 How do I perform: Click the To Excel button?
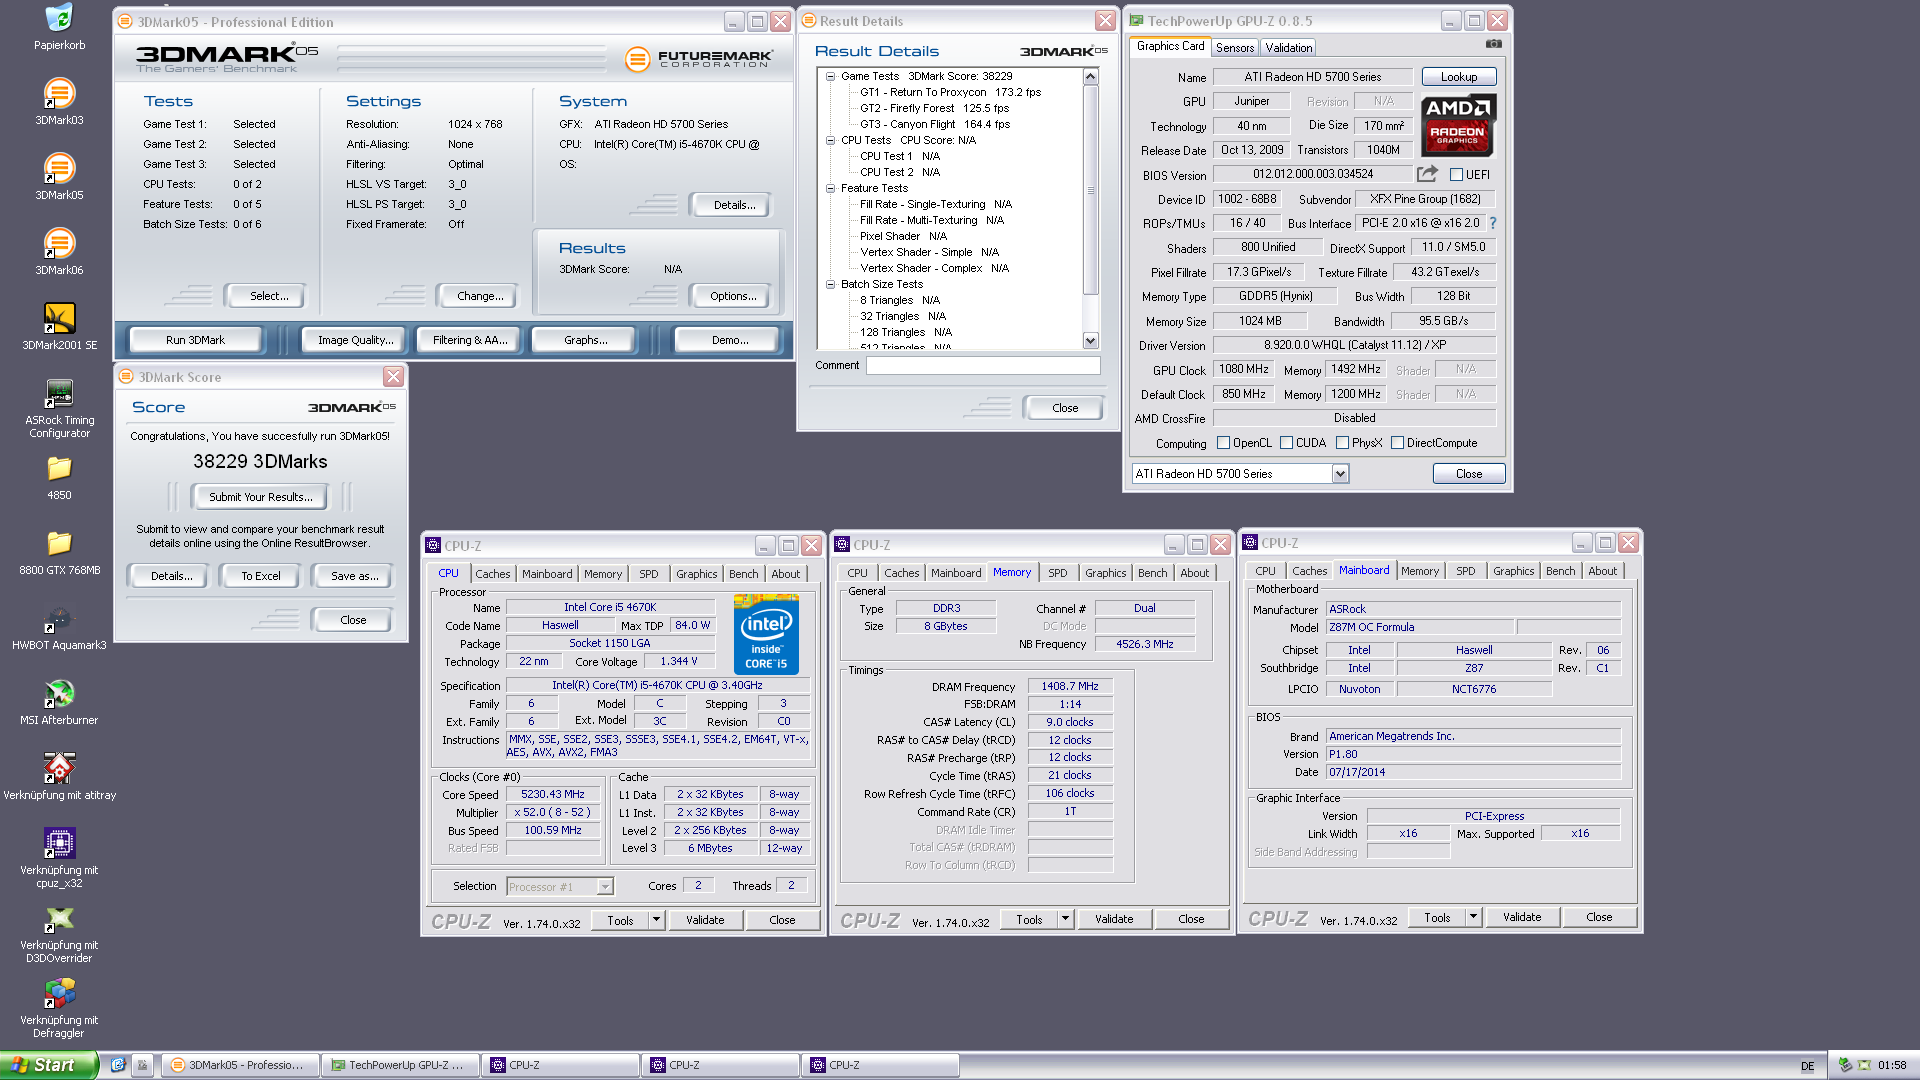pyautogui.click(x=261, y=576)
